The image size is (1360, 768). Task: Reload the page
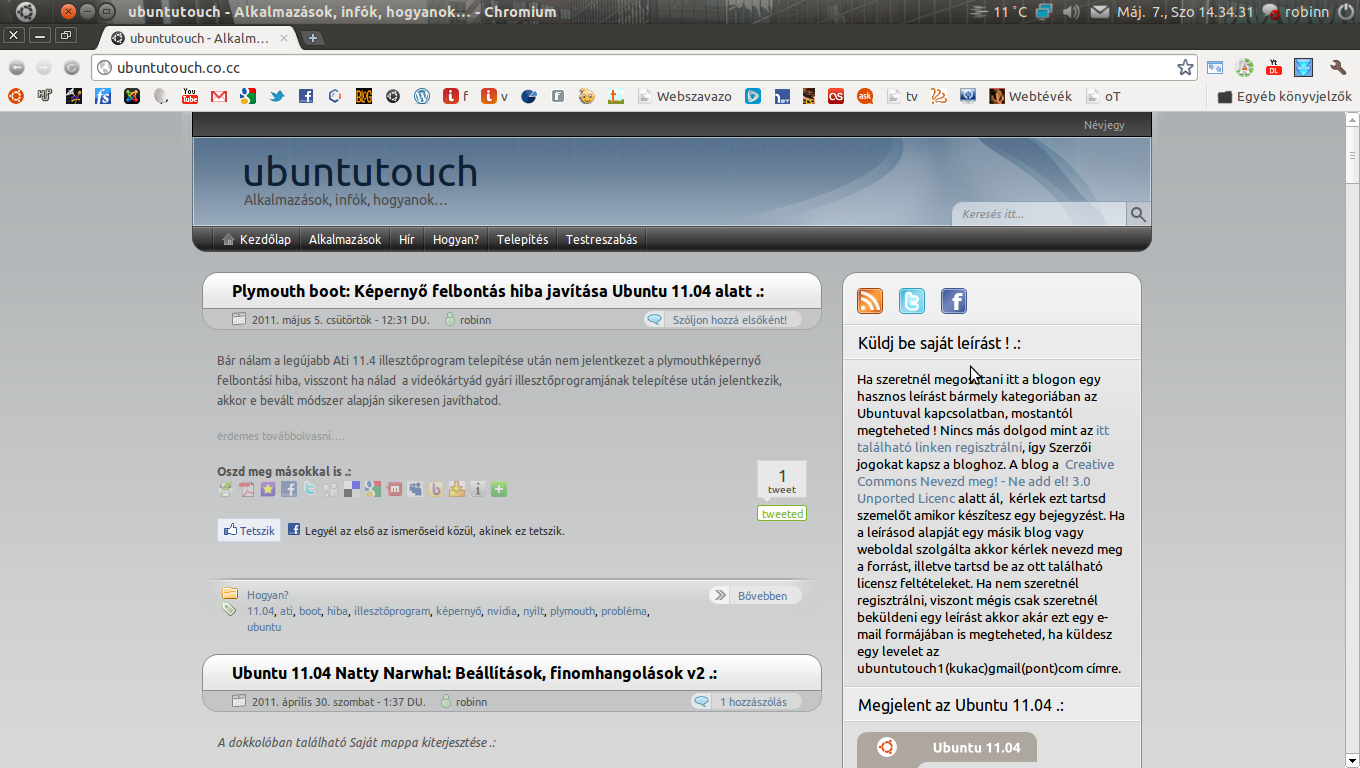coord(72,68)
